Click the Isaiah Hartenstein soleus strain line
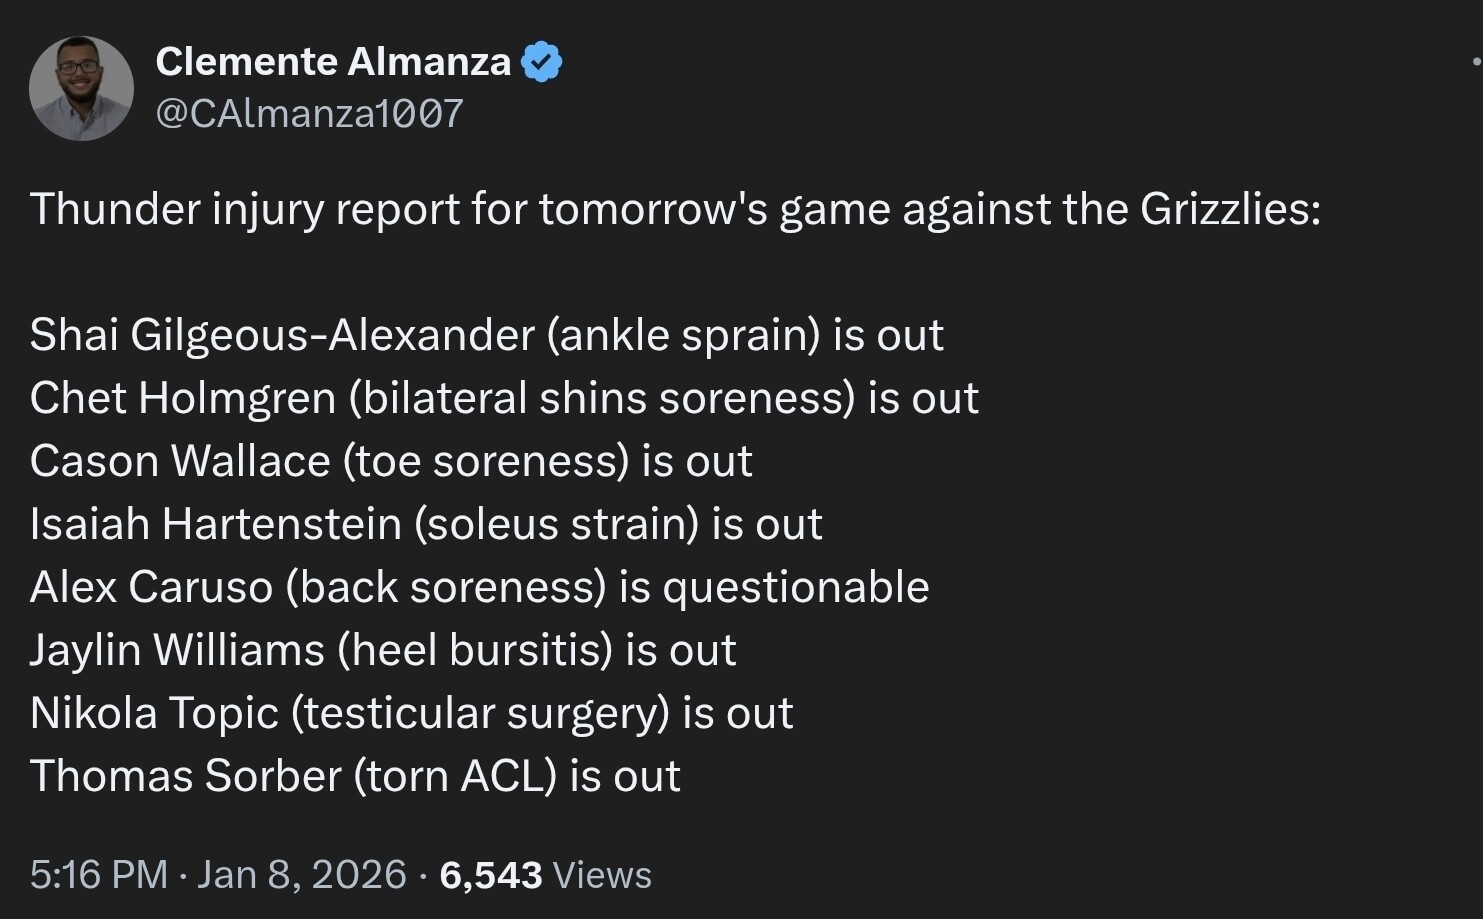 pyautogui.click(x=426, y=524)
